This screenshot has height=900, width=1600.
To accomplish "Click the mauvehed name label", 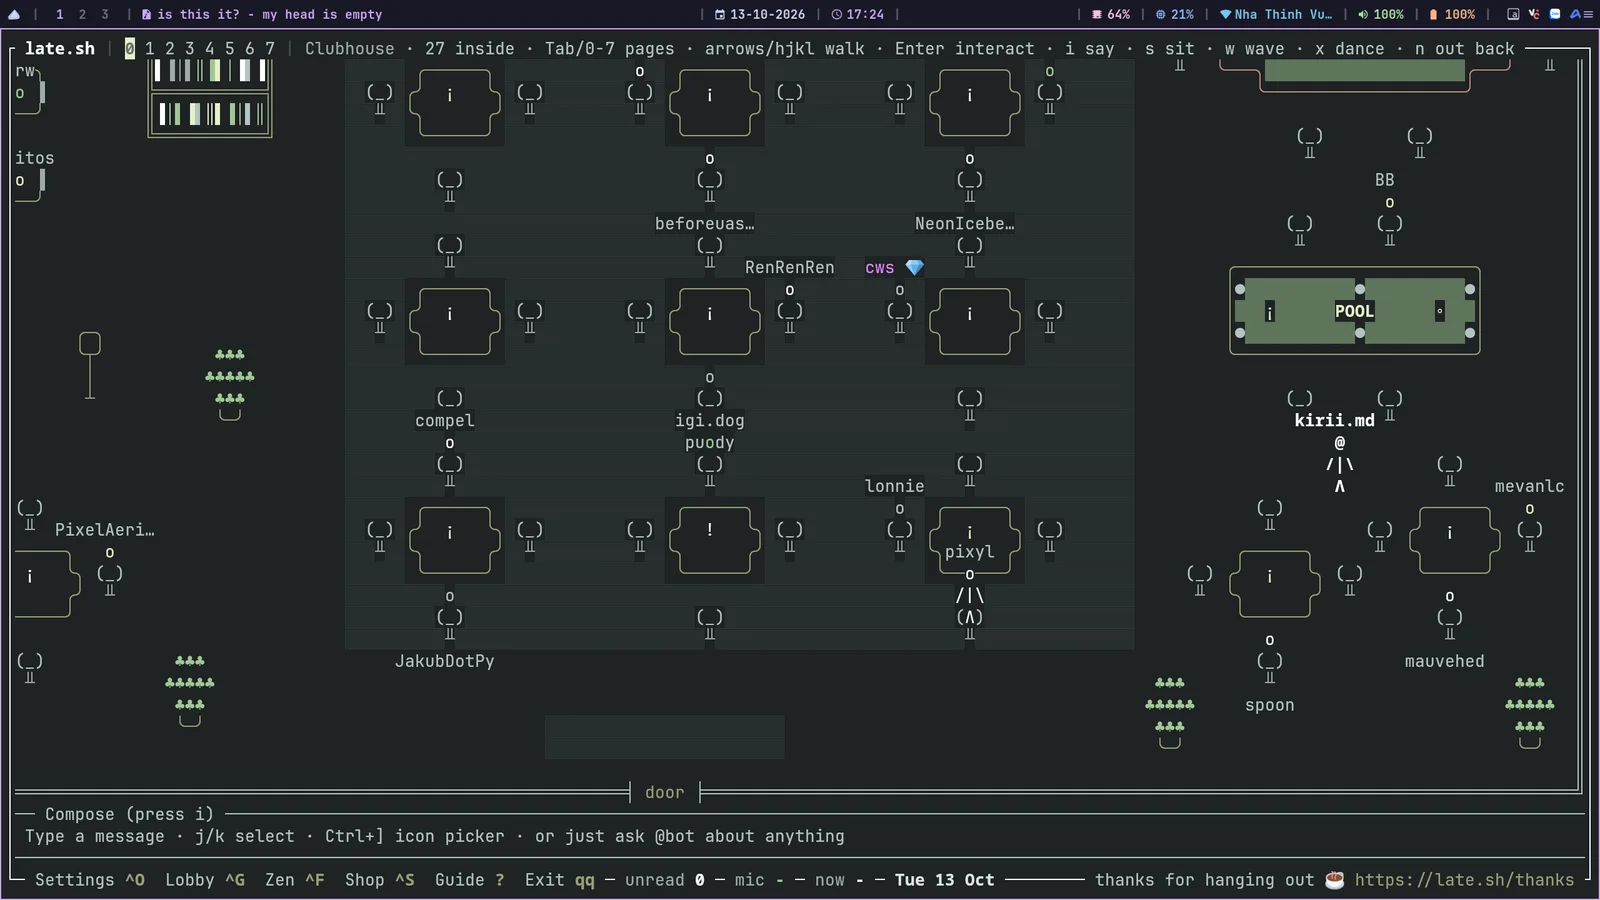I will tap(1445, 661).
